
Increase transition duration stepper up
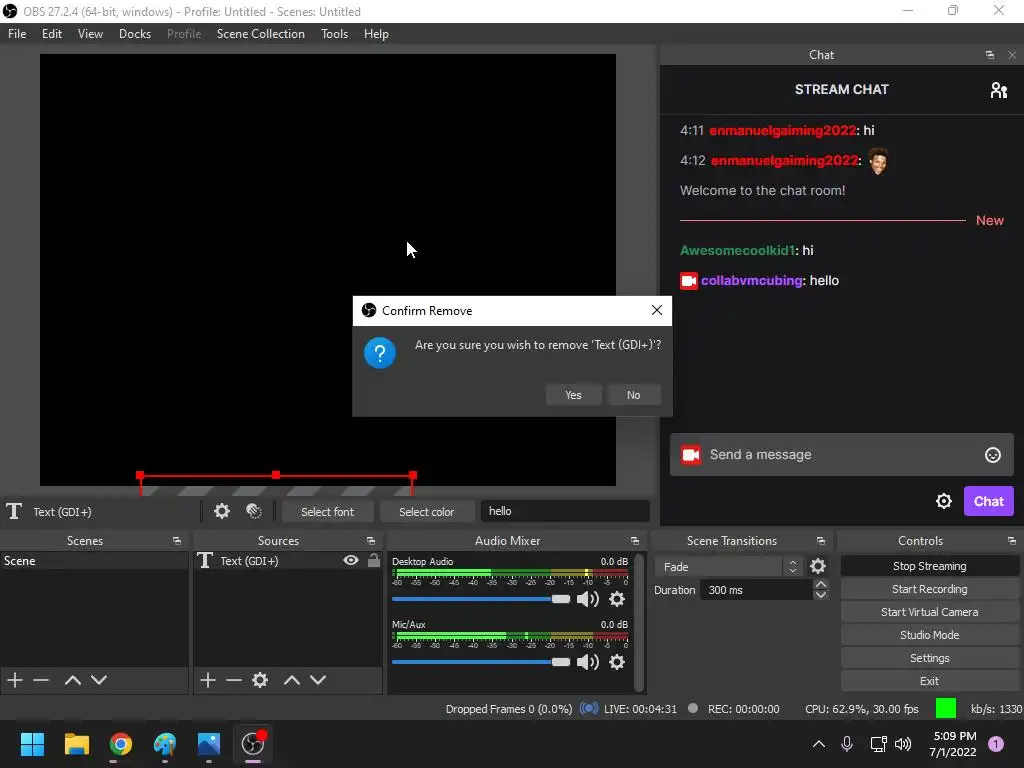pos(821,584)
